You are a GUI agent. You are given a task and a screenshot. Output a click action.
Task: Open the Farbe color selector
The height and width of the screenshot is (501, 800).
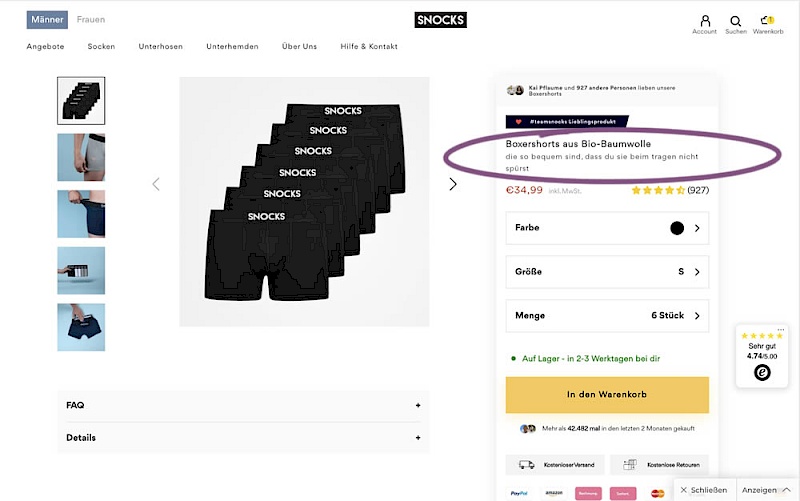[607, 228]
